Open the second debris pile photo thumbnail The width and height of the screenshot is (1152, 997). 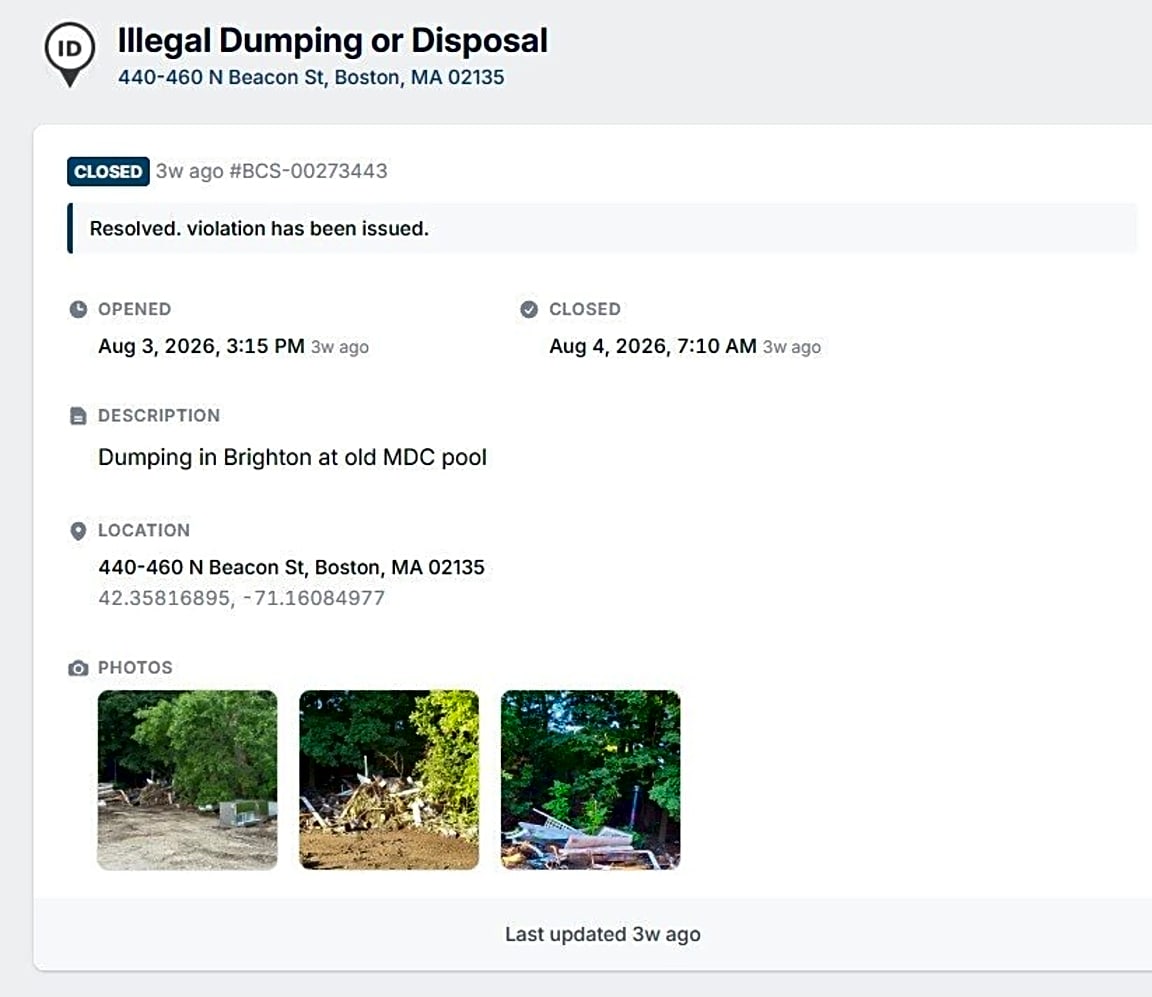[389, 780]
